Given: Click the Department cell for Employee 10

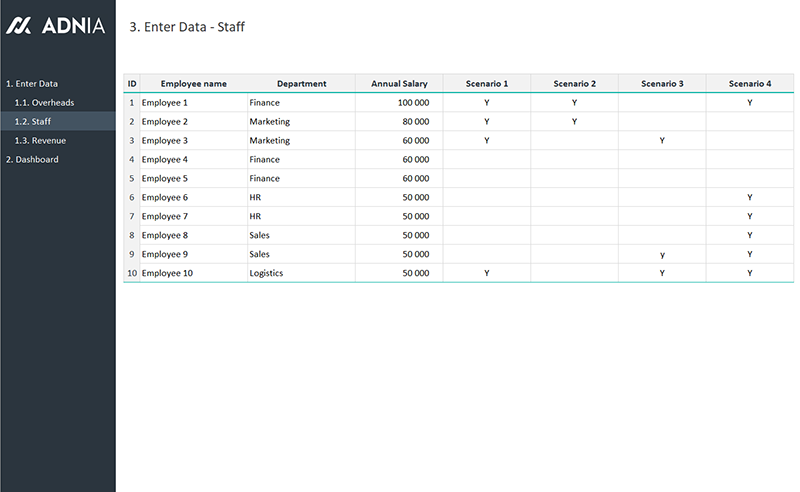Looking at the screenshot, I should click(300, 273).
